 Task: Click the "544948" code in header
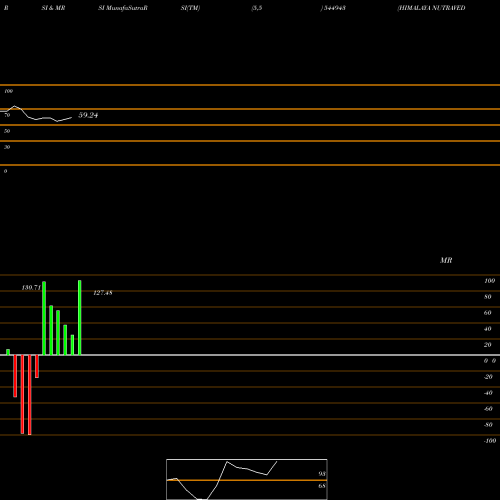click(x=334, y=8)
